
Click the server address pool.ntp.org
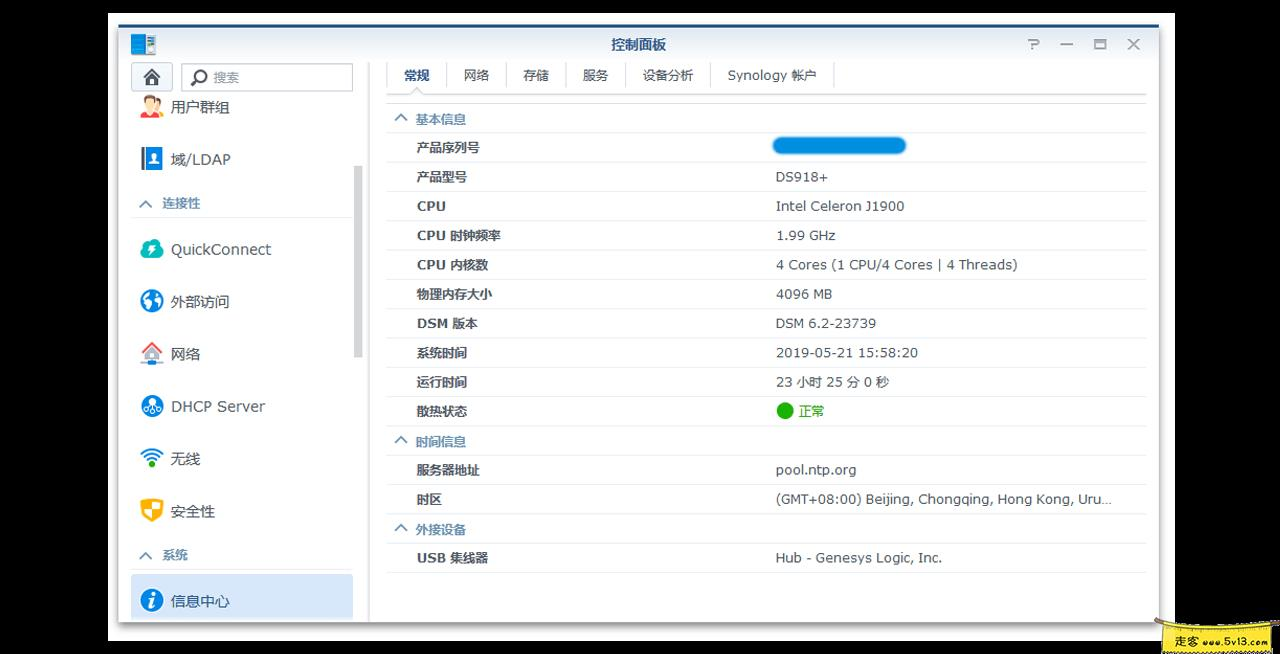816,469
